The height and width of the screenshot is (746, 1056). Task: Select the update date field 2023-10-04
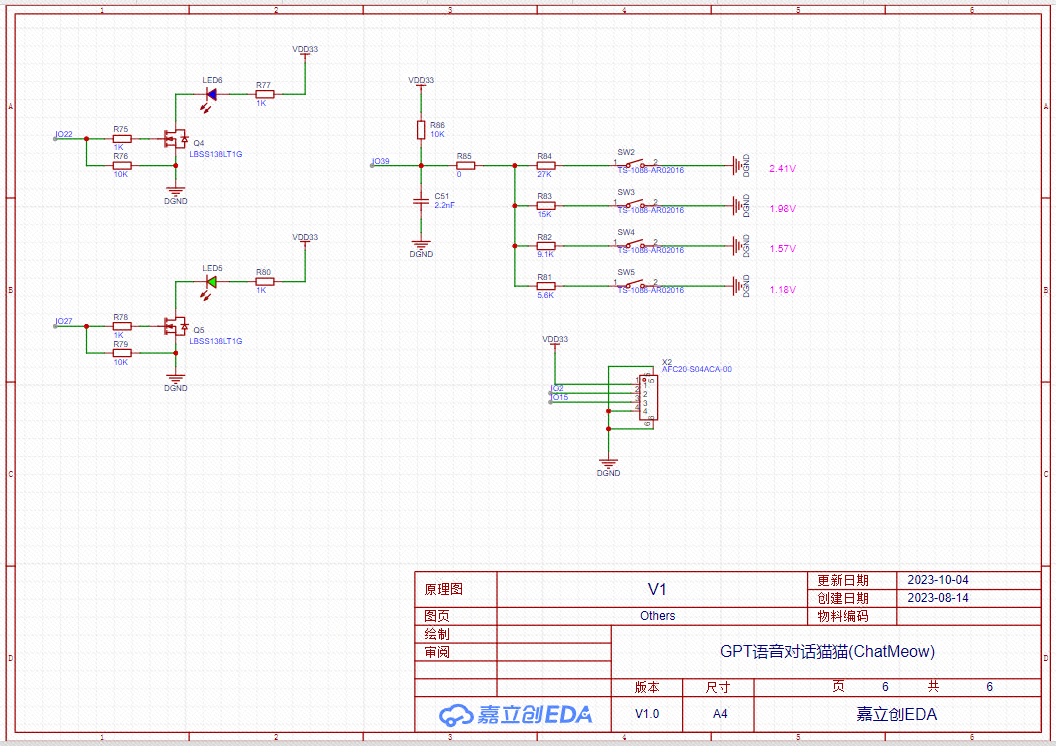[x=937, y=580]
